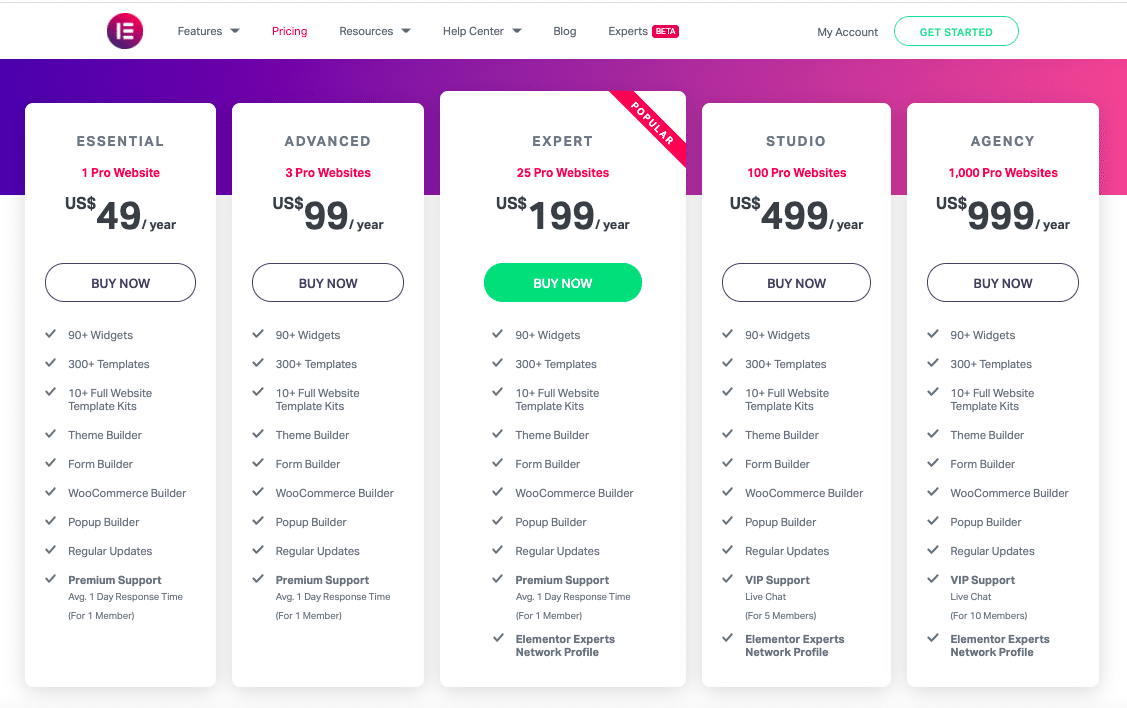The width and height of the screenshot is (1127, 708).
Task: Click checkmark beside Expert's Elementor Experts Network Profile
Action: point(497,638)
